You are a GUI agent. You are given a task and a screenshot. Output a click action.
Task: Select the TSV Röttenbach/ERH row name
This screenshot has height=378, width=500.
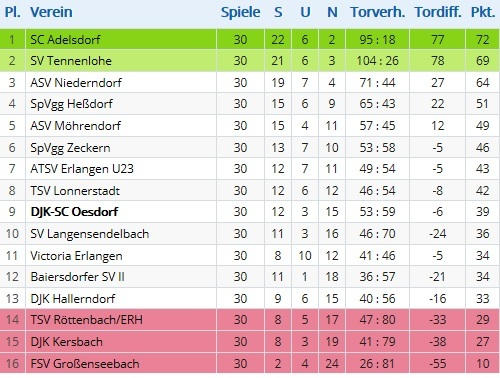[x=86, y=320]
